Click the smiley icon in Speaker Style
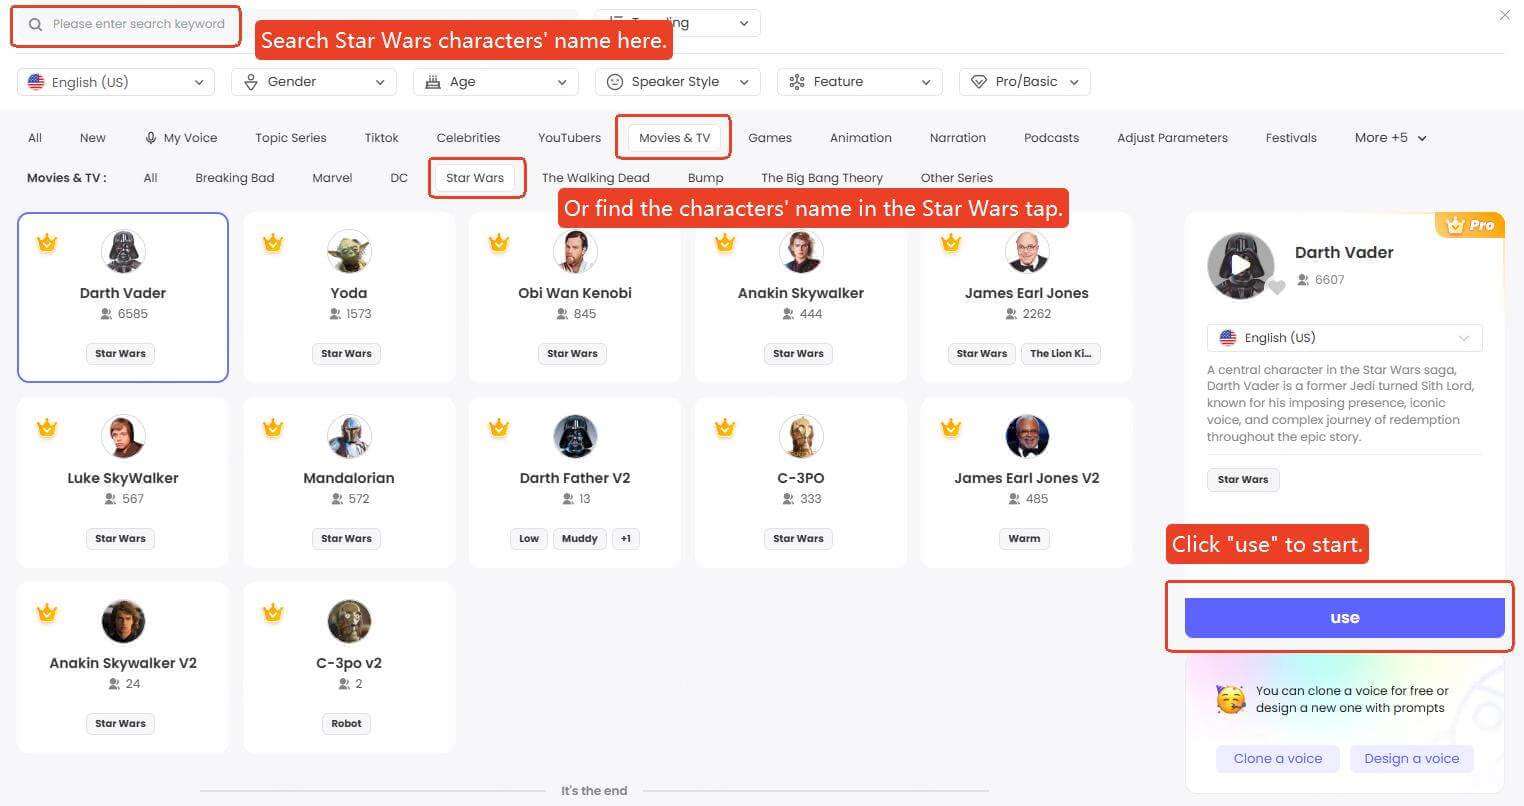 click(x=615, y=82)
